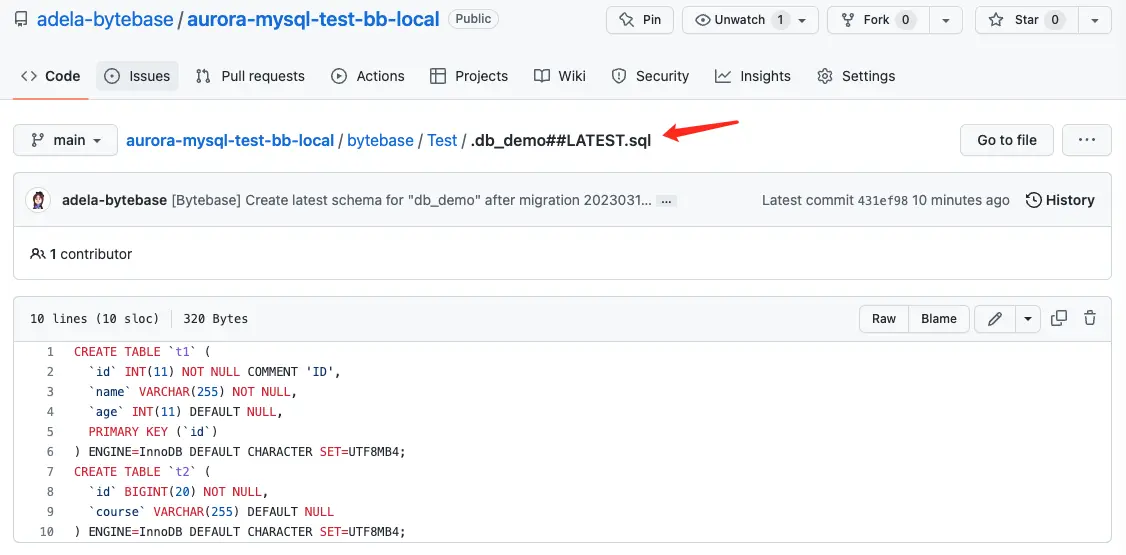Viewport: 1126px width, 555px height.
Task: Click the Unwatch eye icon
Action: (x=702, y=20)
